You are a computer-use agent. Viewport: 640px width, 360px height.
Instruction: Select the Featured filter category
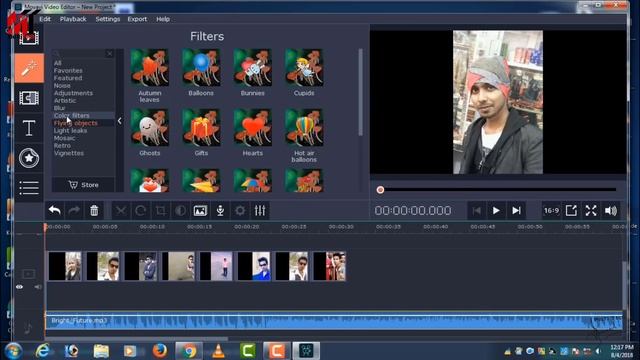coord(68,78)
